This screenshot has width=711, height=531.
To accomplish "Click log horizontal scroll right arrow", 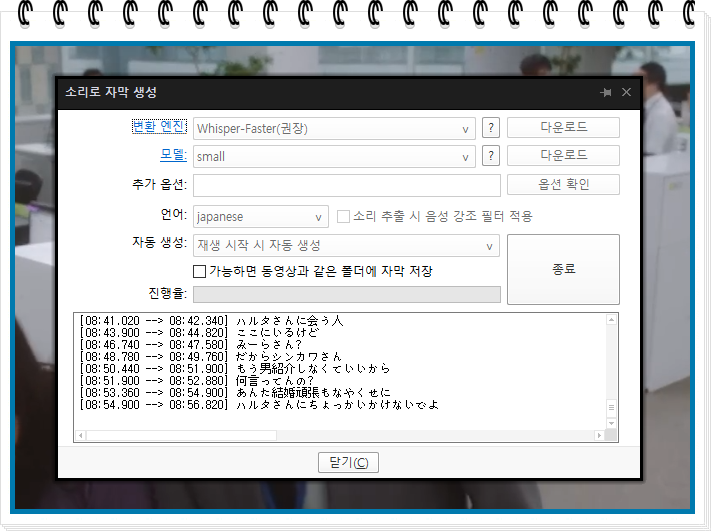I will pyautogui.click(x=599, y=435).
